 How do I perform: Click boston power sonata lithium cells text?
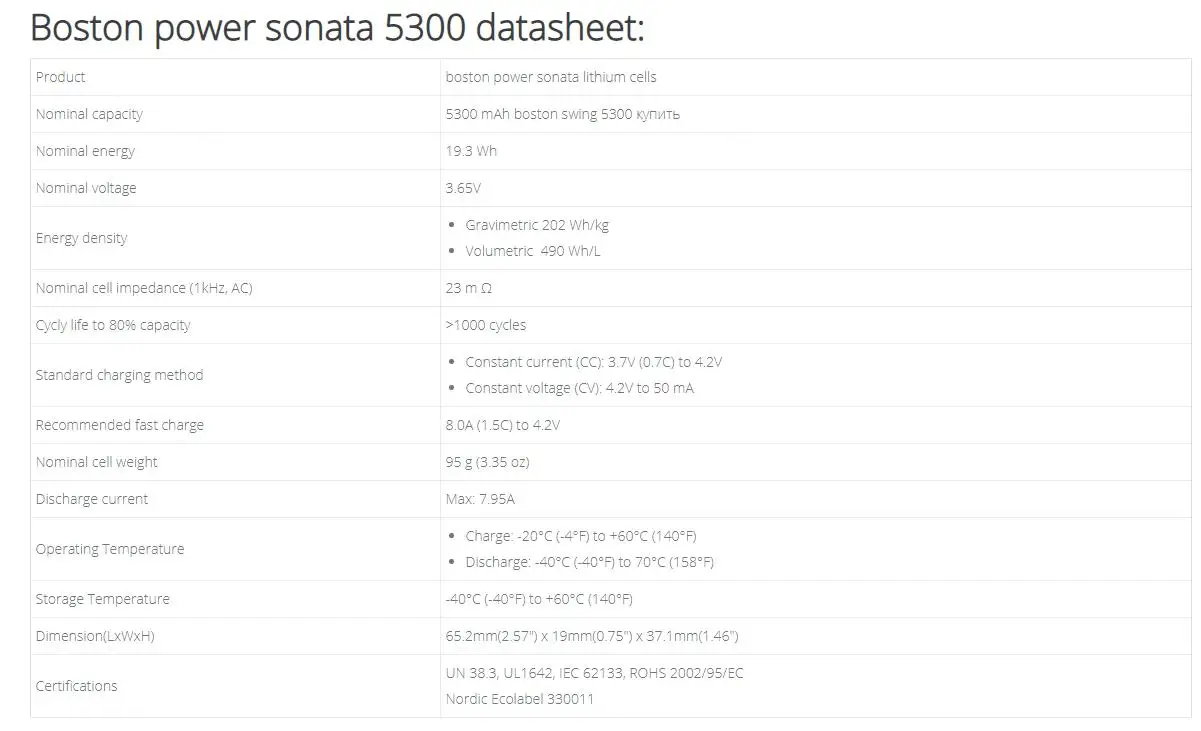(551, 77)
